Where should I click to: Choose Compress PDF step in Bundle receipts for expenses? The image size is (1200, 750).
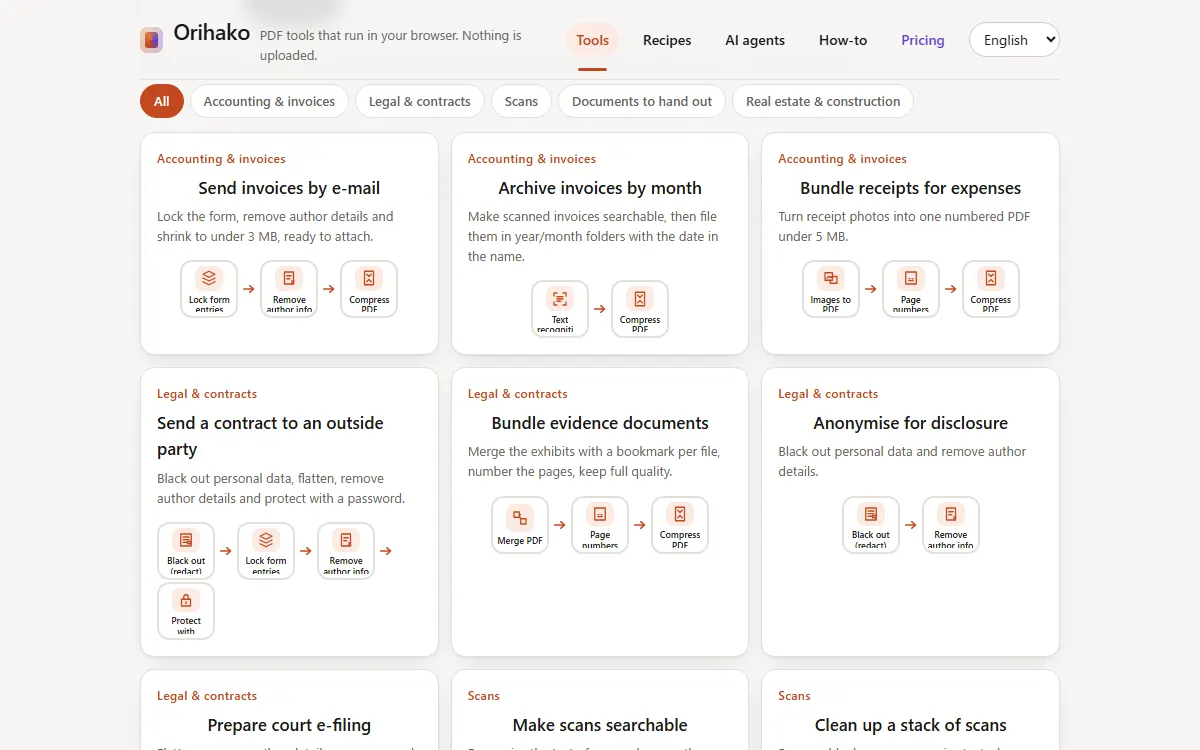coord(991,289)
